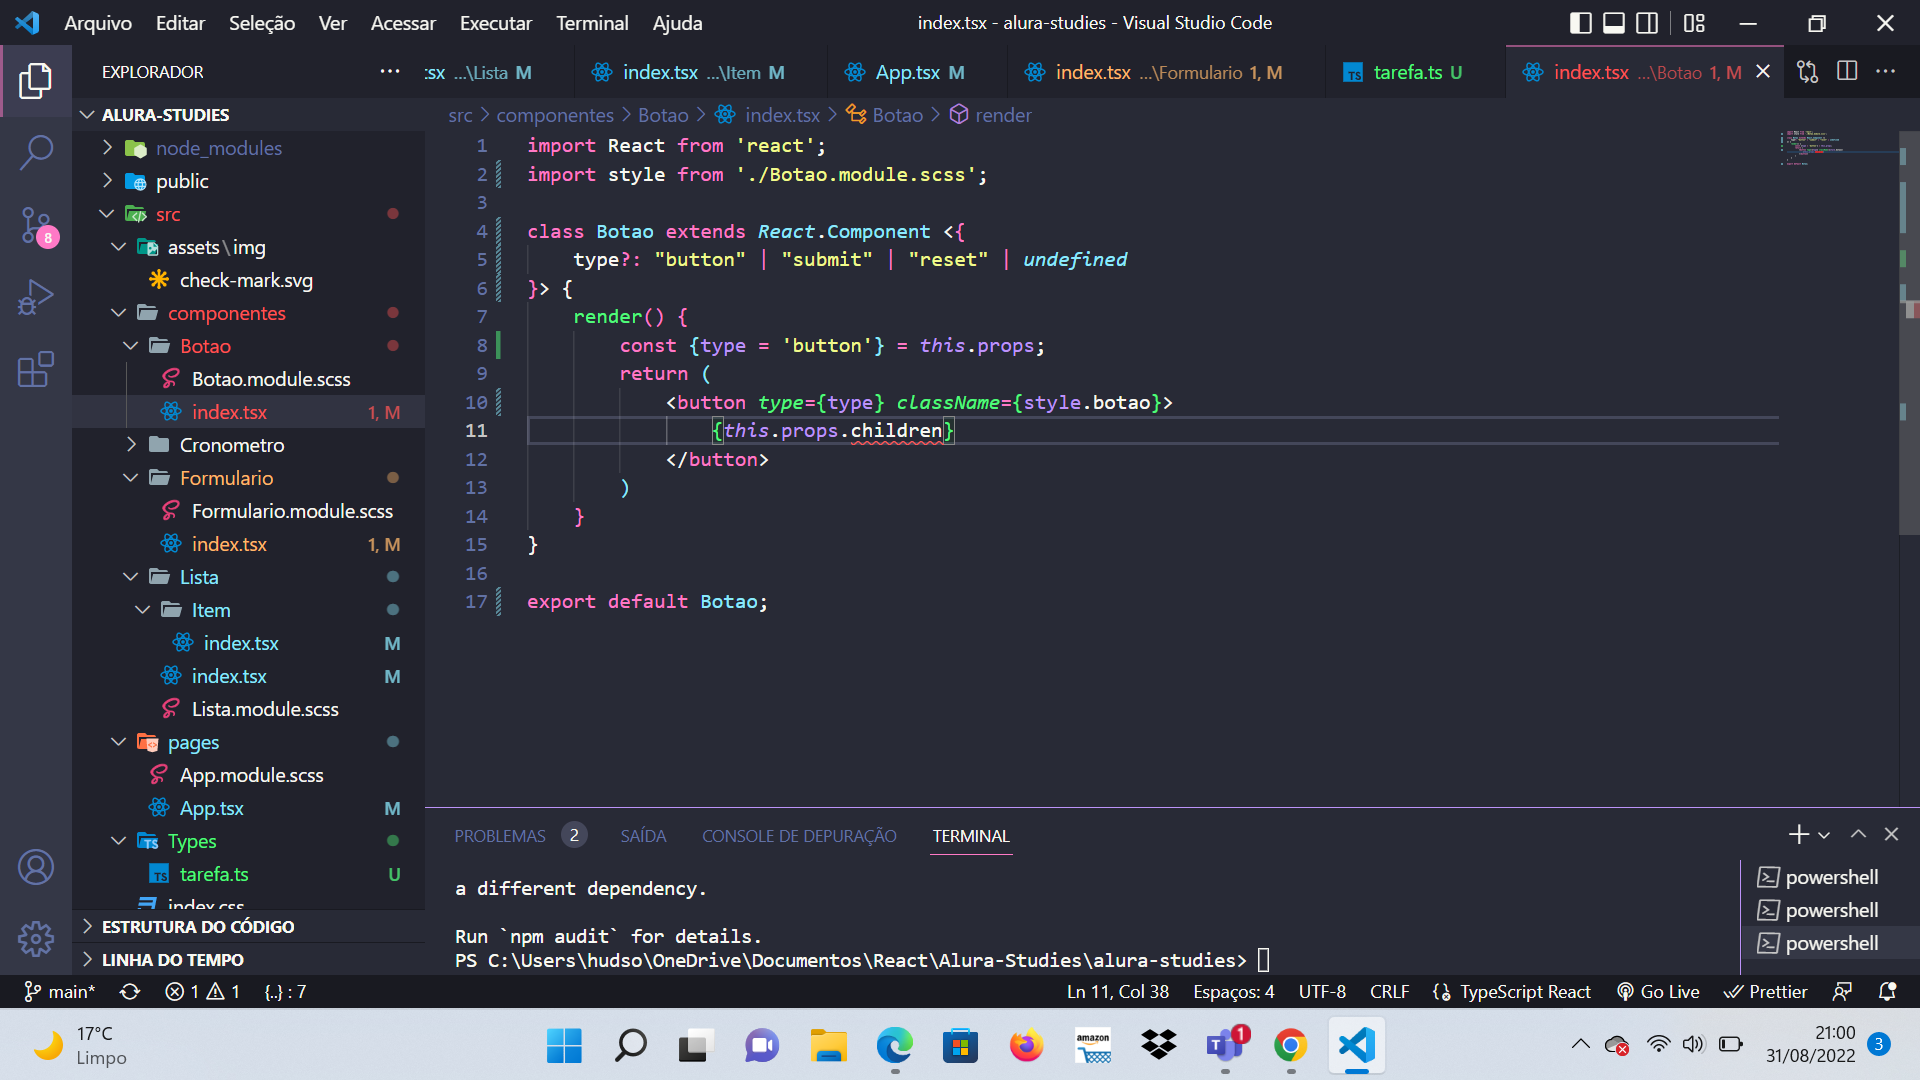
Task: Click the Terminal tab in panel
Action: (971, 836)
